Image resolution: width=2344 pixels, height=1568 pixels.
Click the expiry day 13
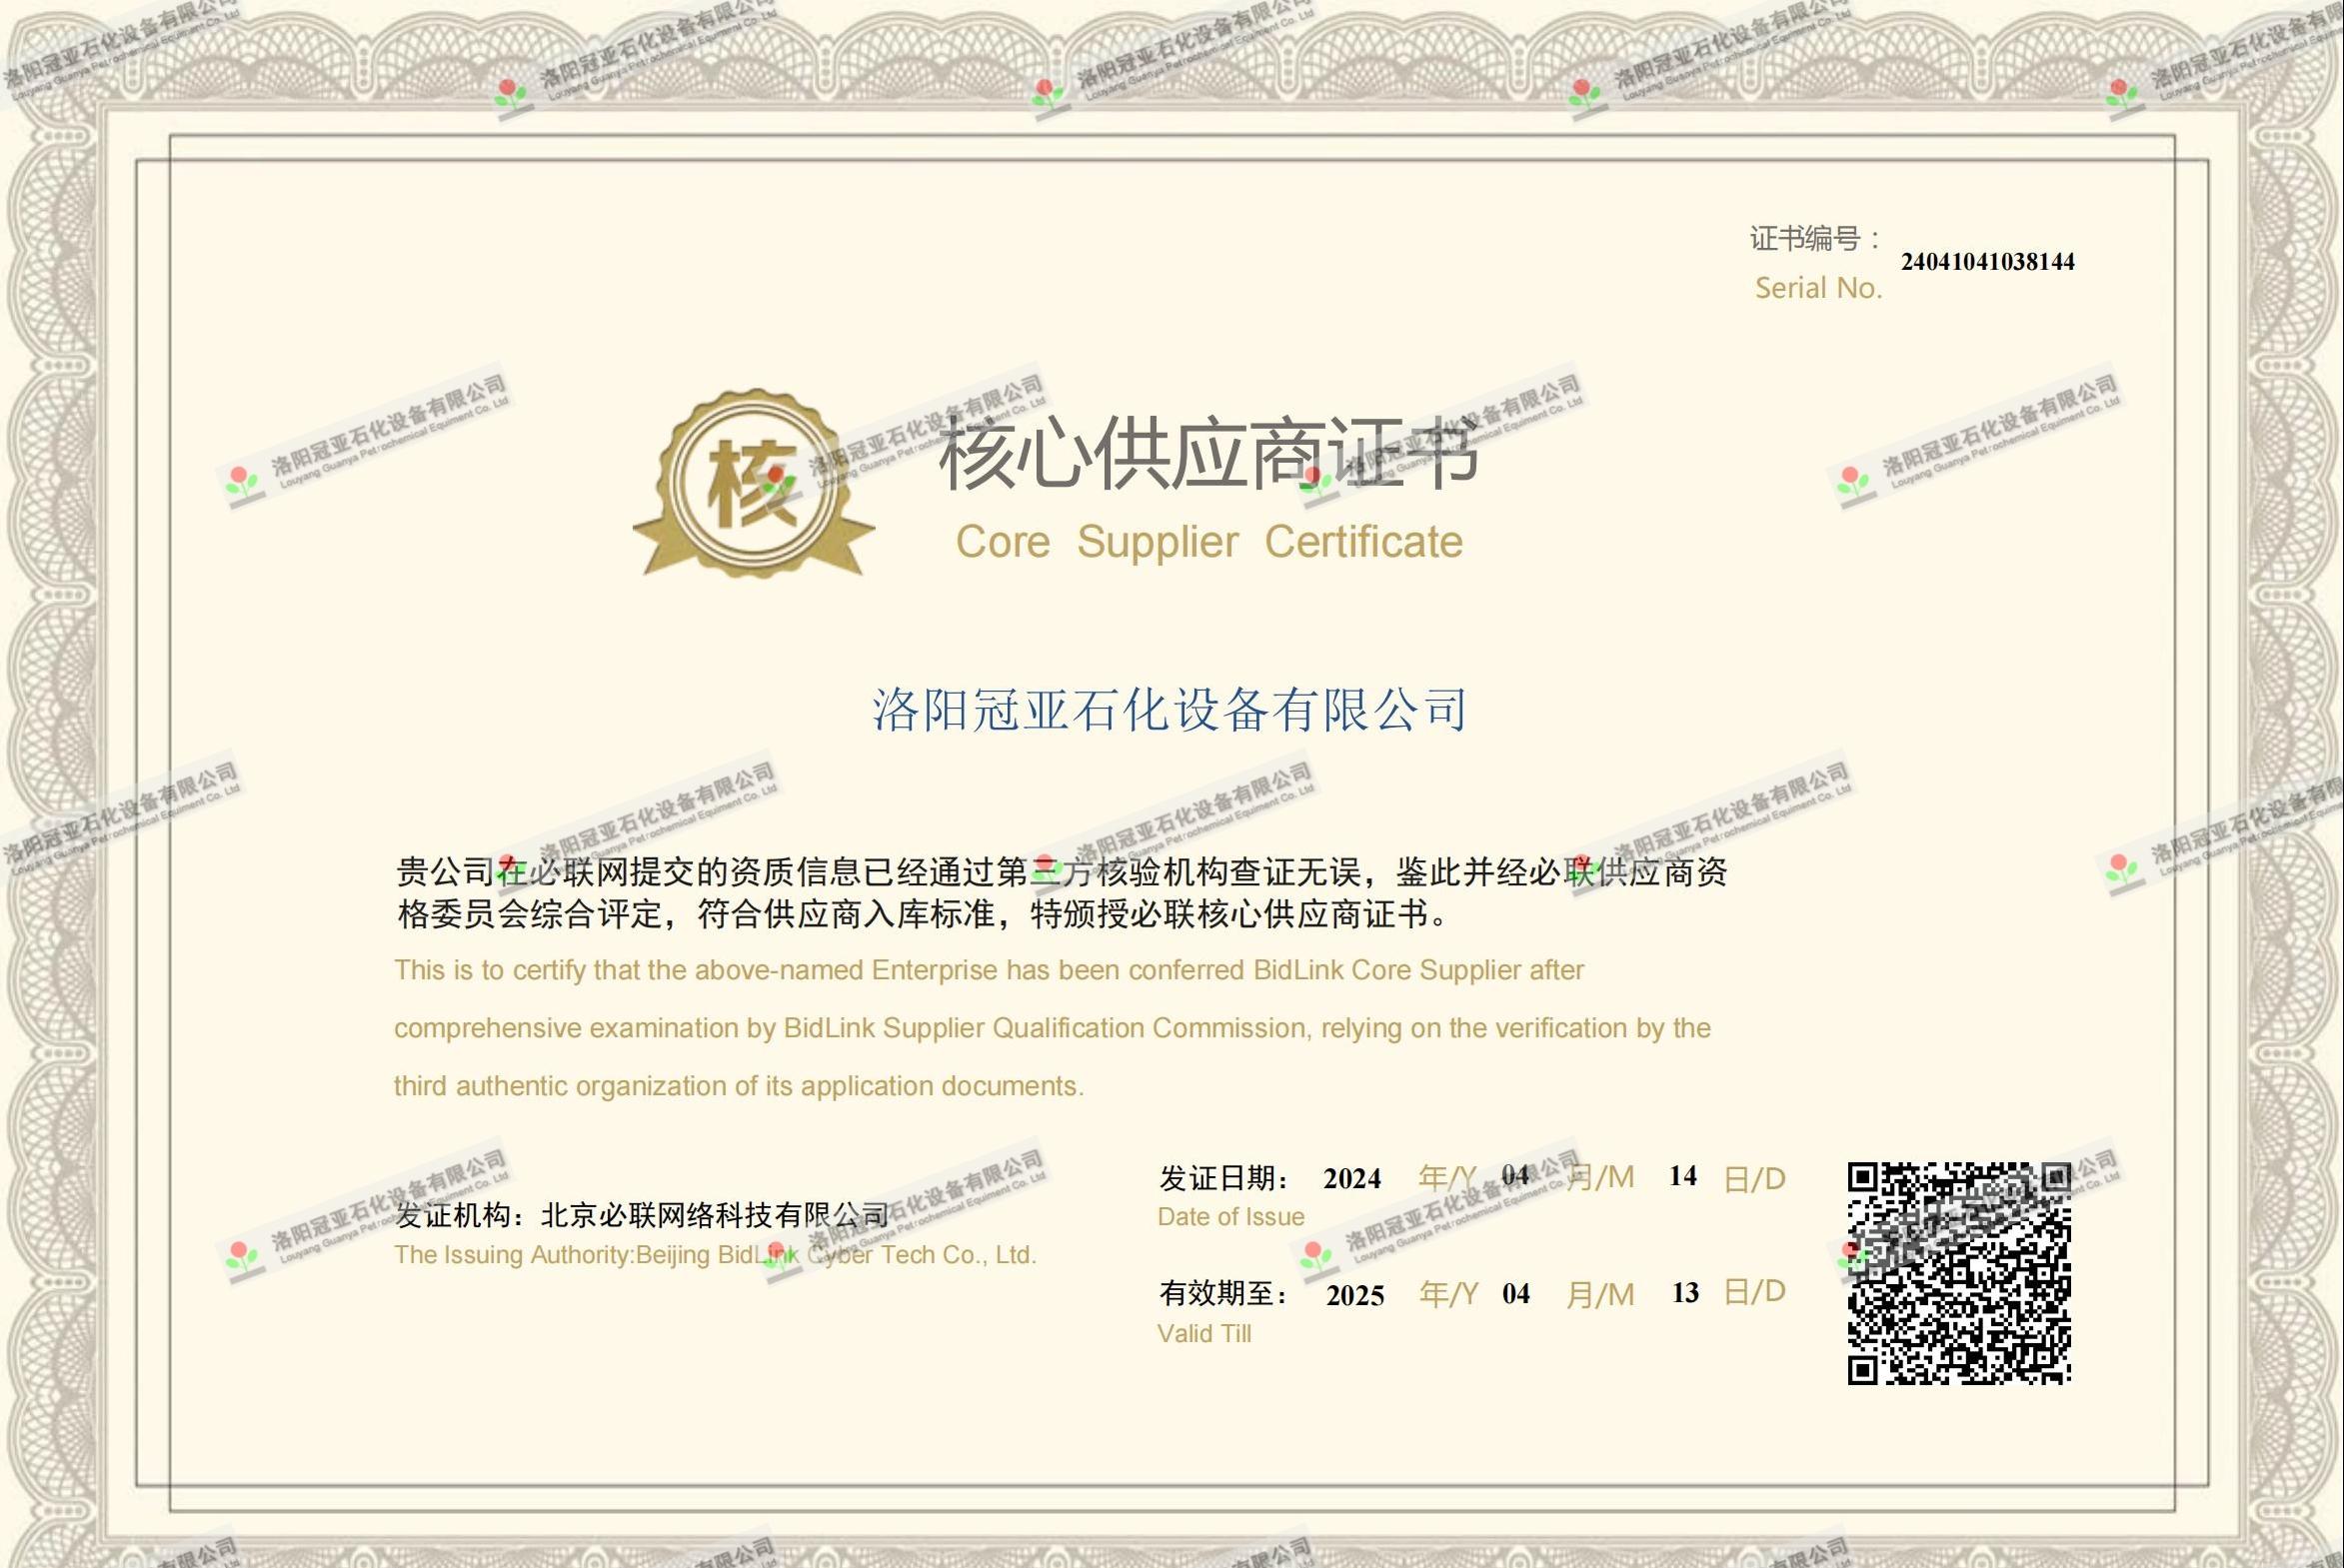click(x=1685, y=1293)
